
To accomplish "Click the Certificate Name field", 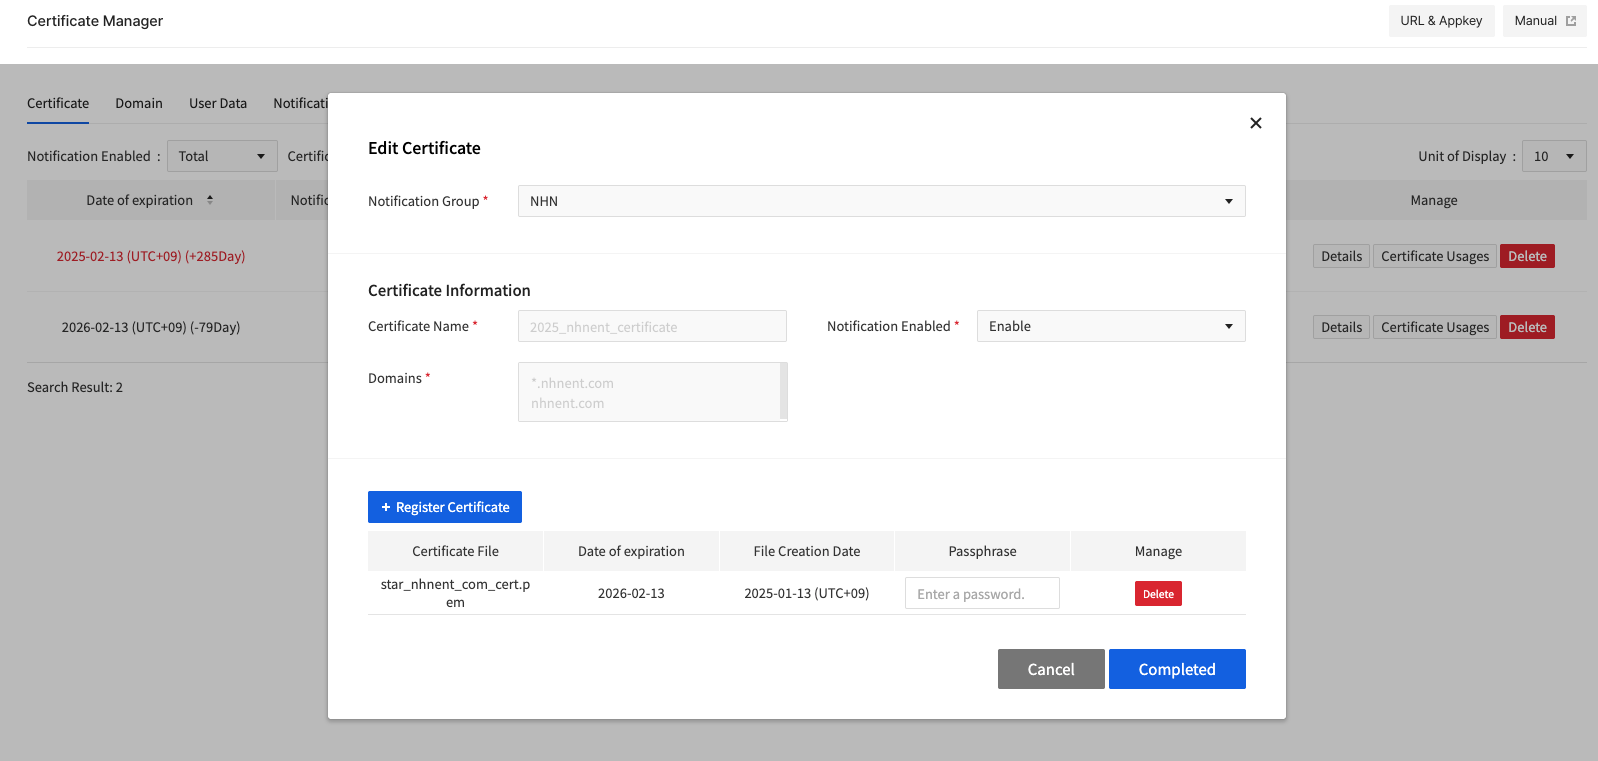I will [x=652, y=327].
